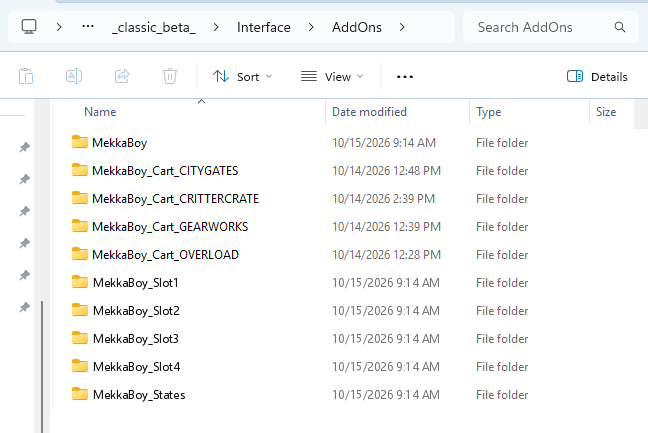The width and height of the screenshot is (648, 433).
Task: Click the search magnifier icon
Action: (619, 27)
